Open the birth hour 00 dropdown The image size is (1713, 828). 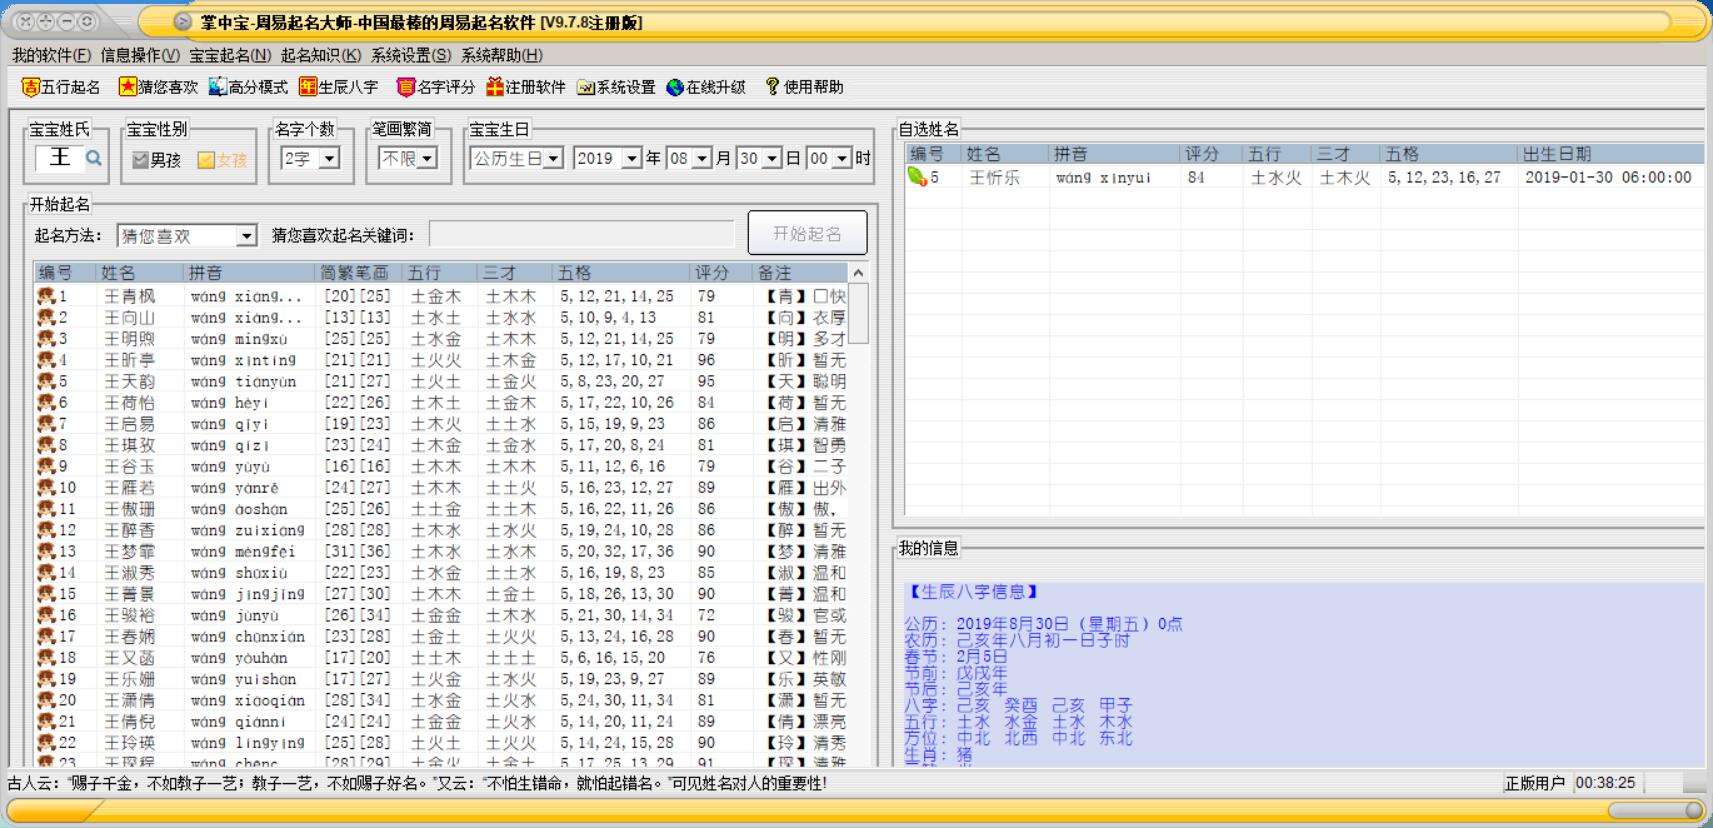[x=842, y=158]
